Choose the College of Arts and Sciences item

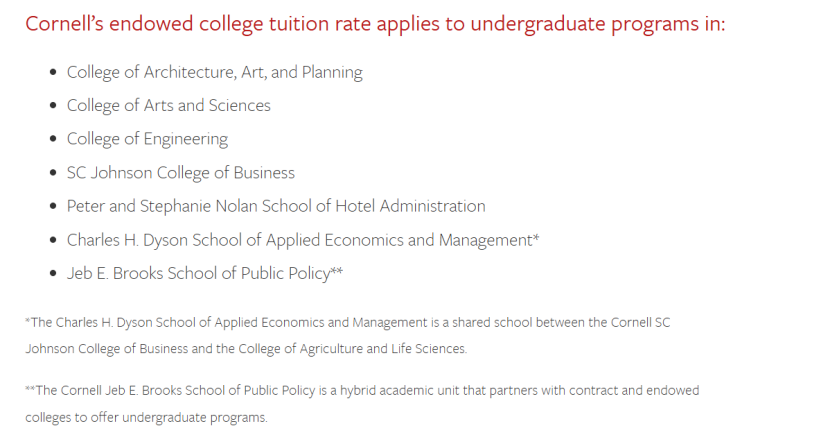click(x=169, y=105)
